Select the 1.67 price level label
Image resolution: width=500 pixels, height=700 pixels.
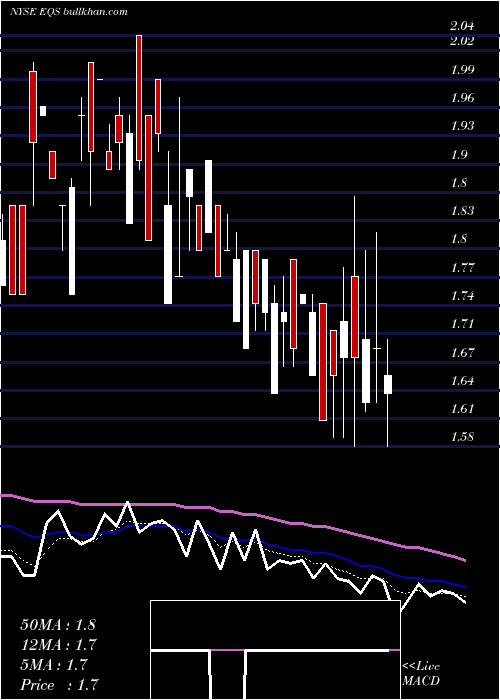462,352
